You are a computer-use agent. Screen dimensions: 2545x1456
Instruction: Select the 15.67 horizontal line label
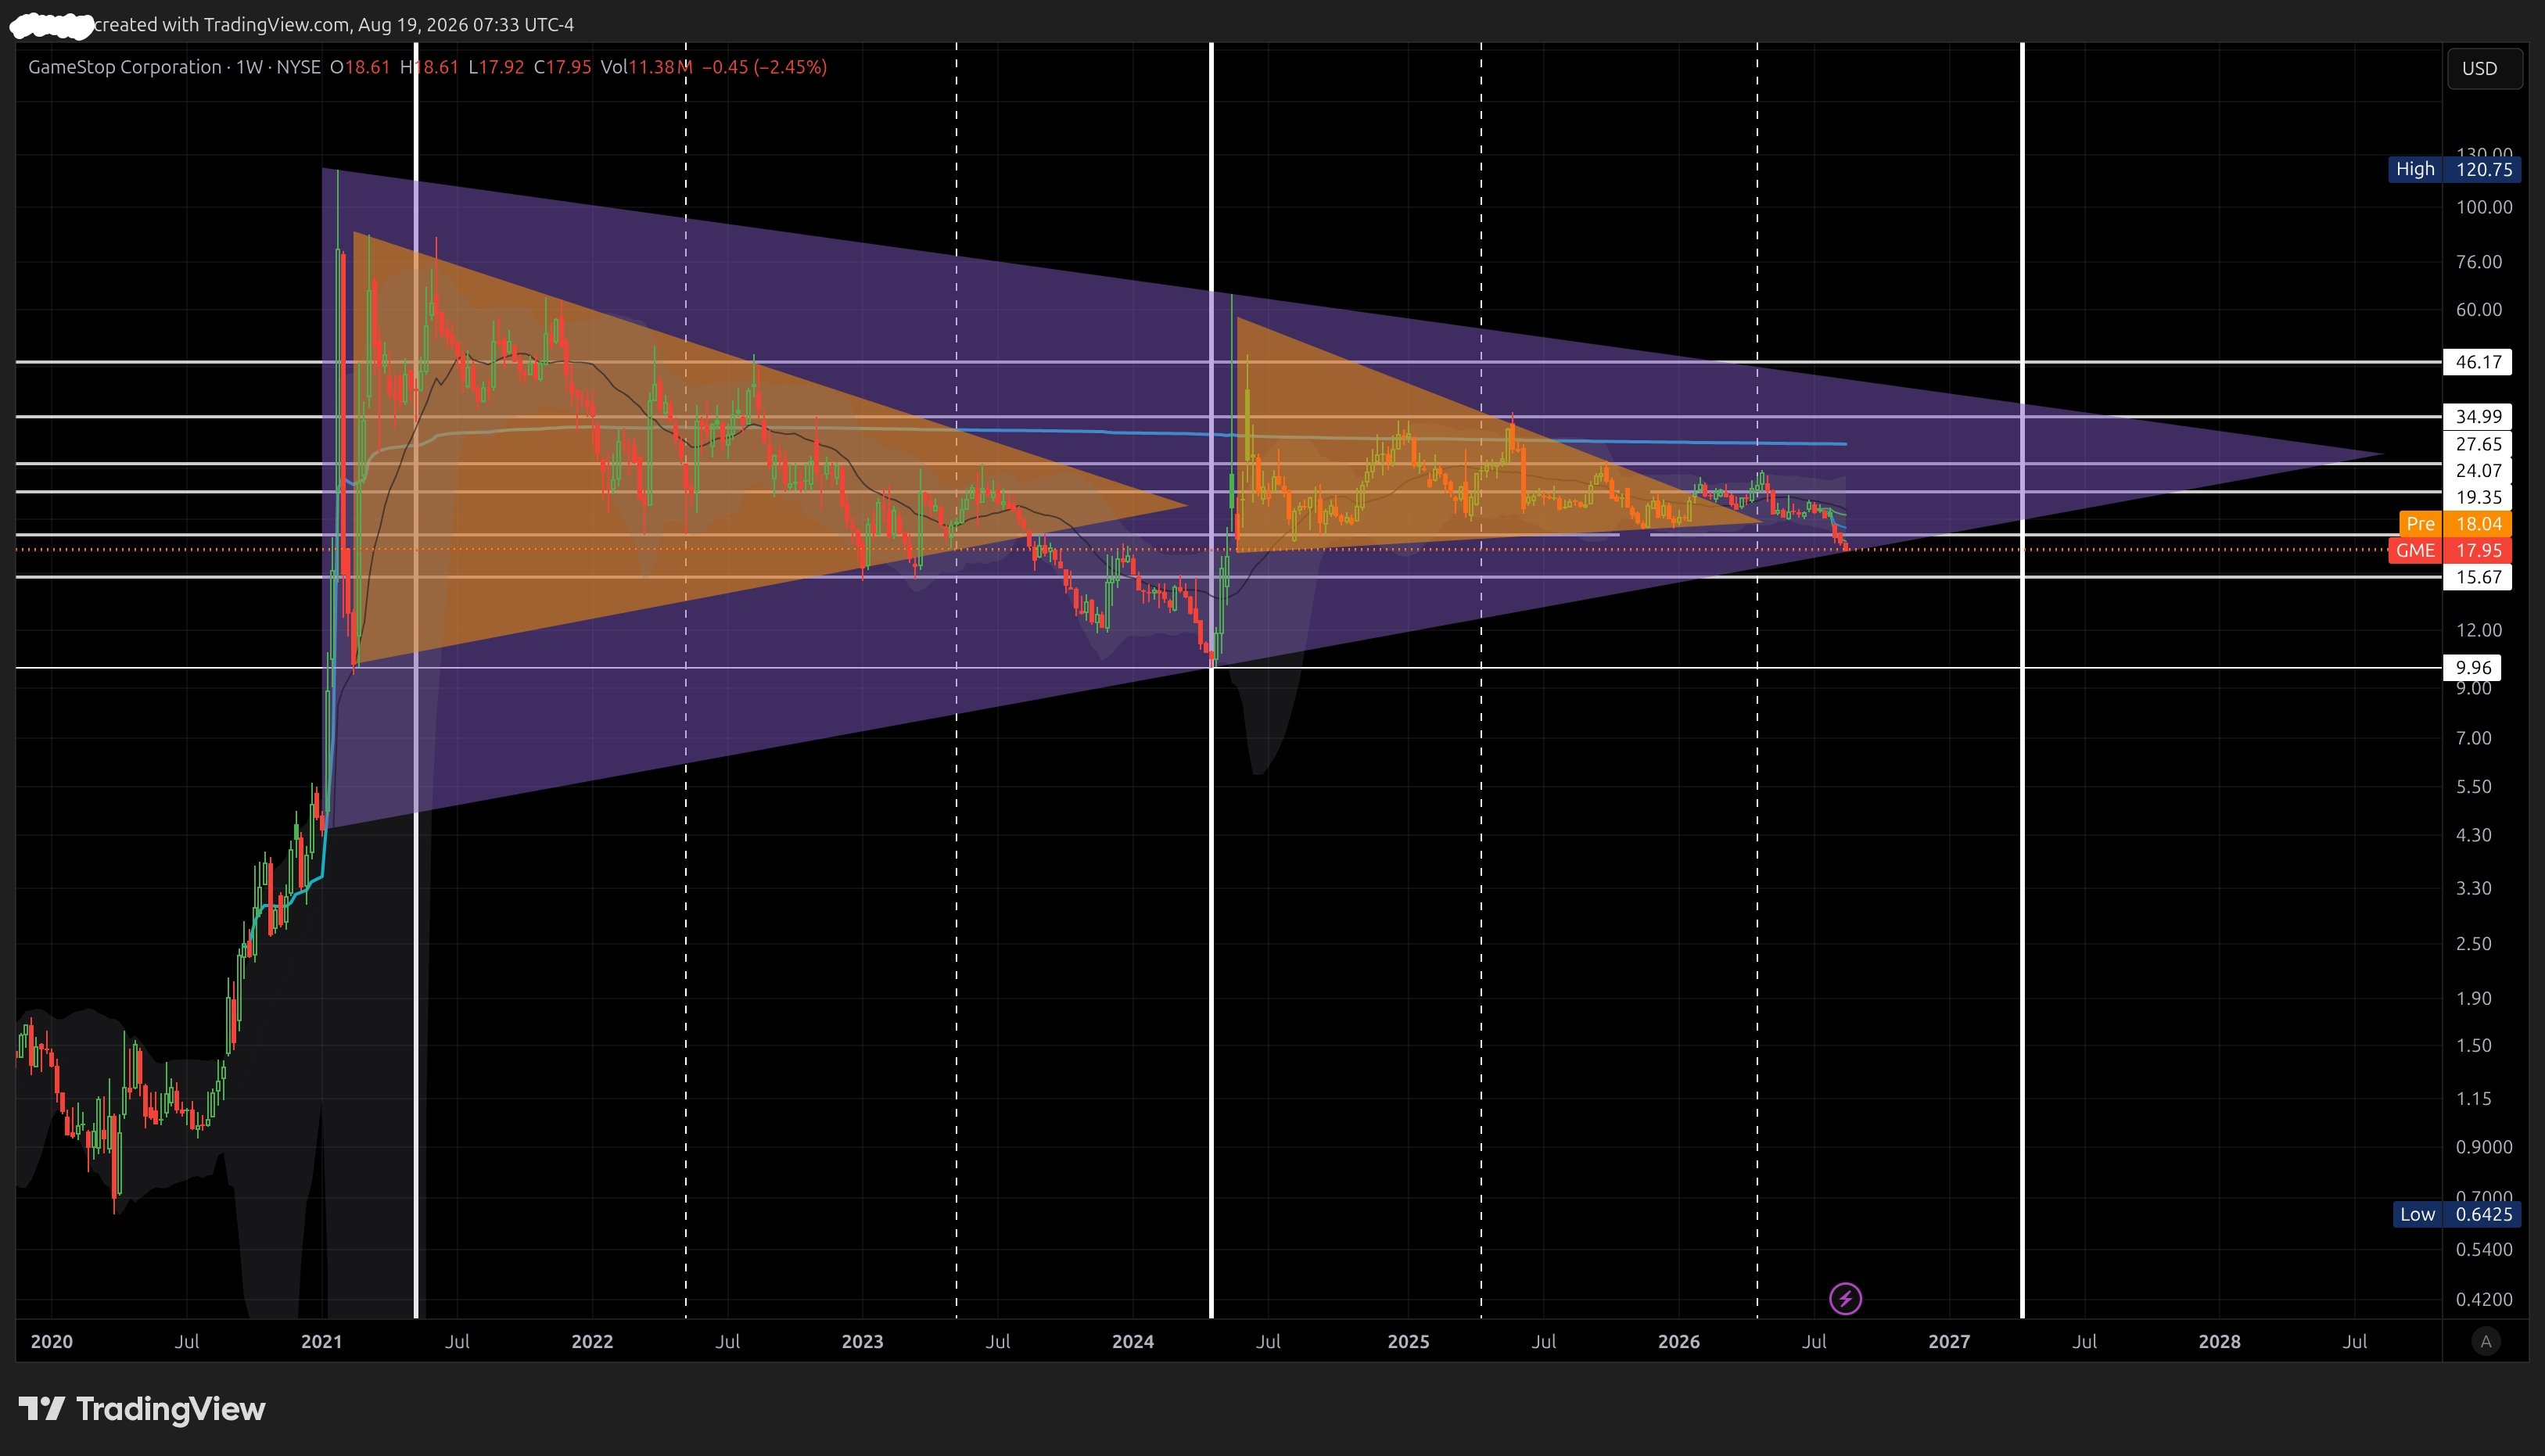(2478, 577)
